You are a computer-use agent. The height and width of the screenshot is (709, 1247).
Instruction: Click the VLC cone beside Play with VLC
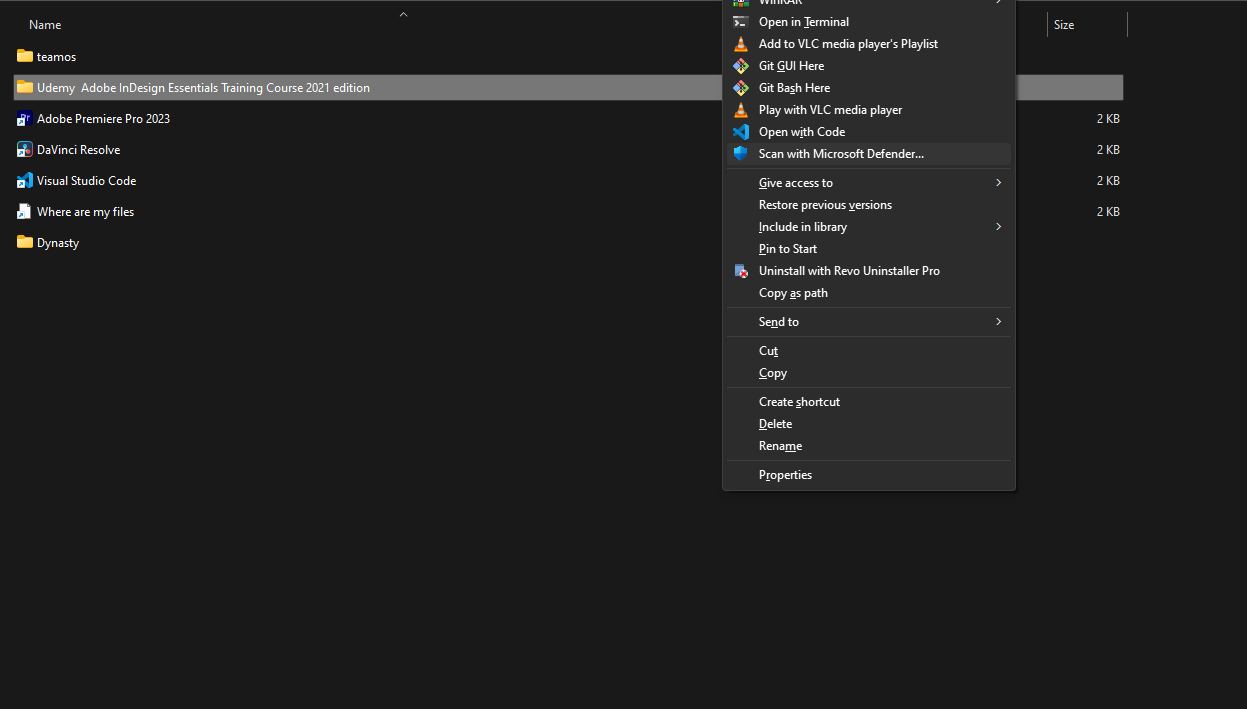pos(741,110)
